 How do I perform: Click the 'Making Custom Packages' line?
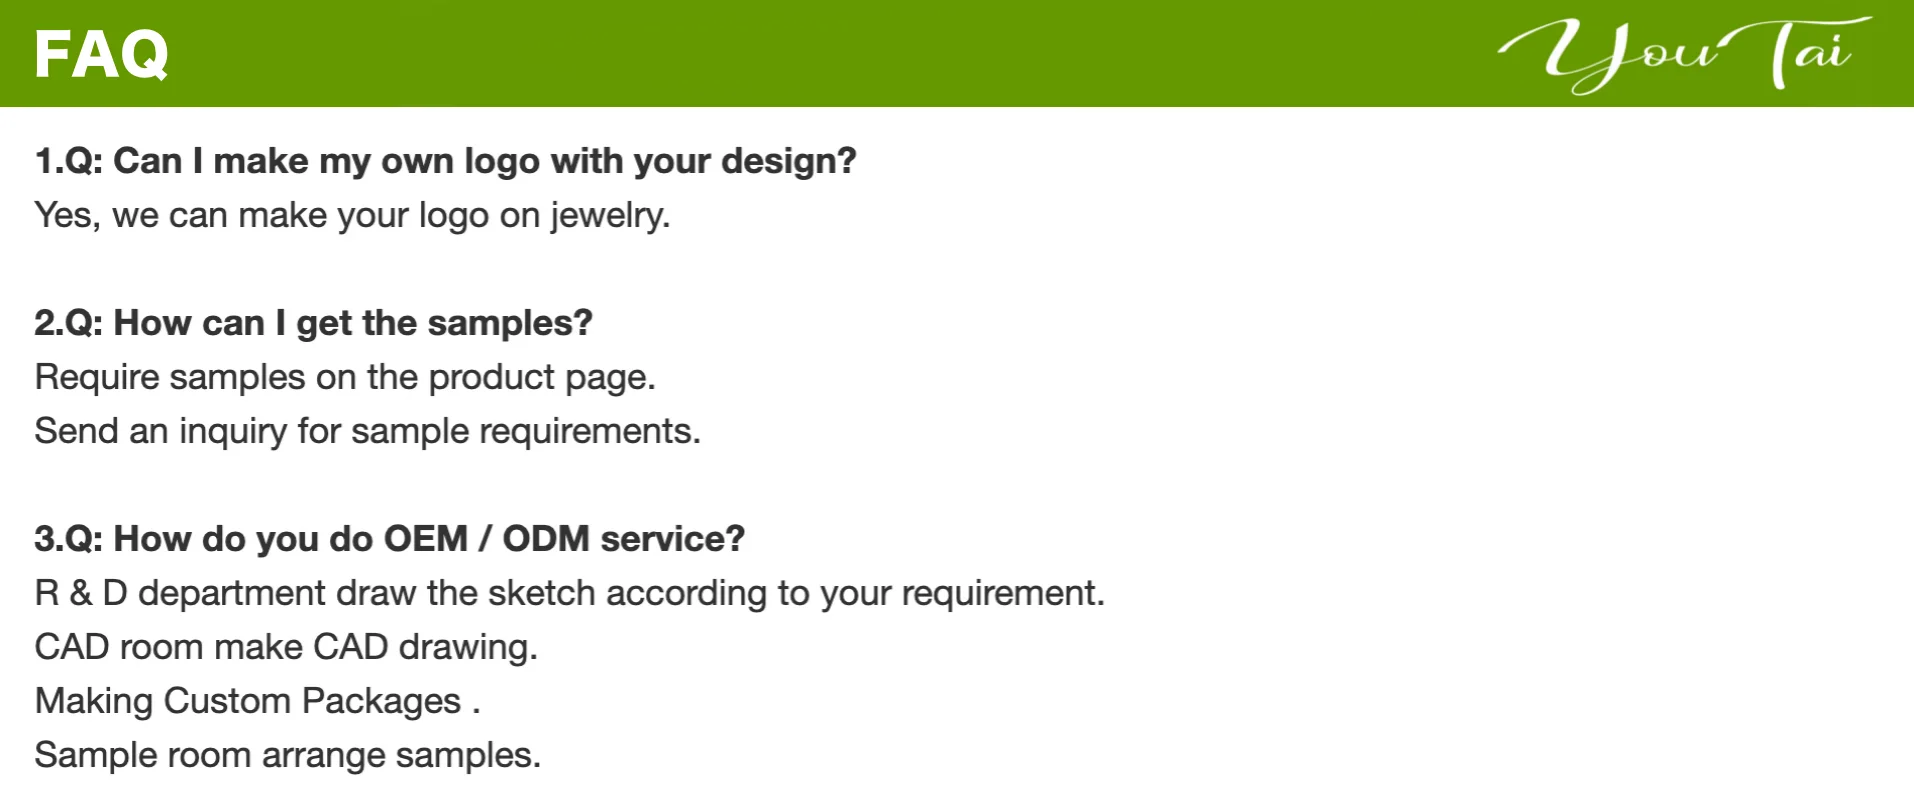[257, 701]
